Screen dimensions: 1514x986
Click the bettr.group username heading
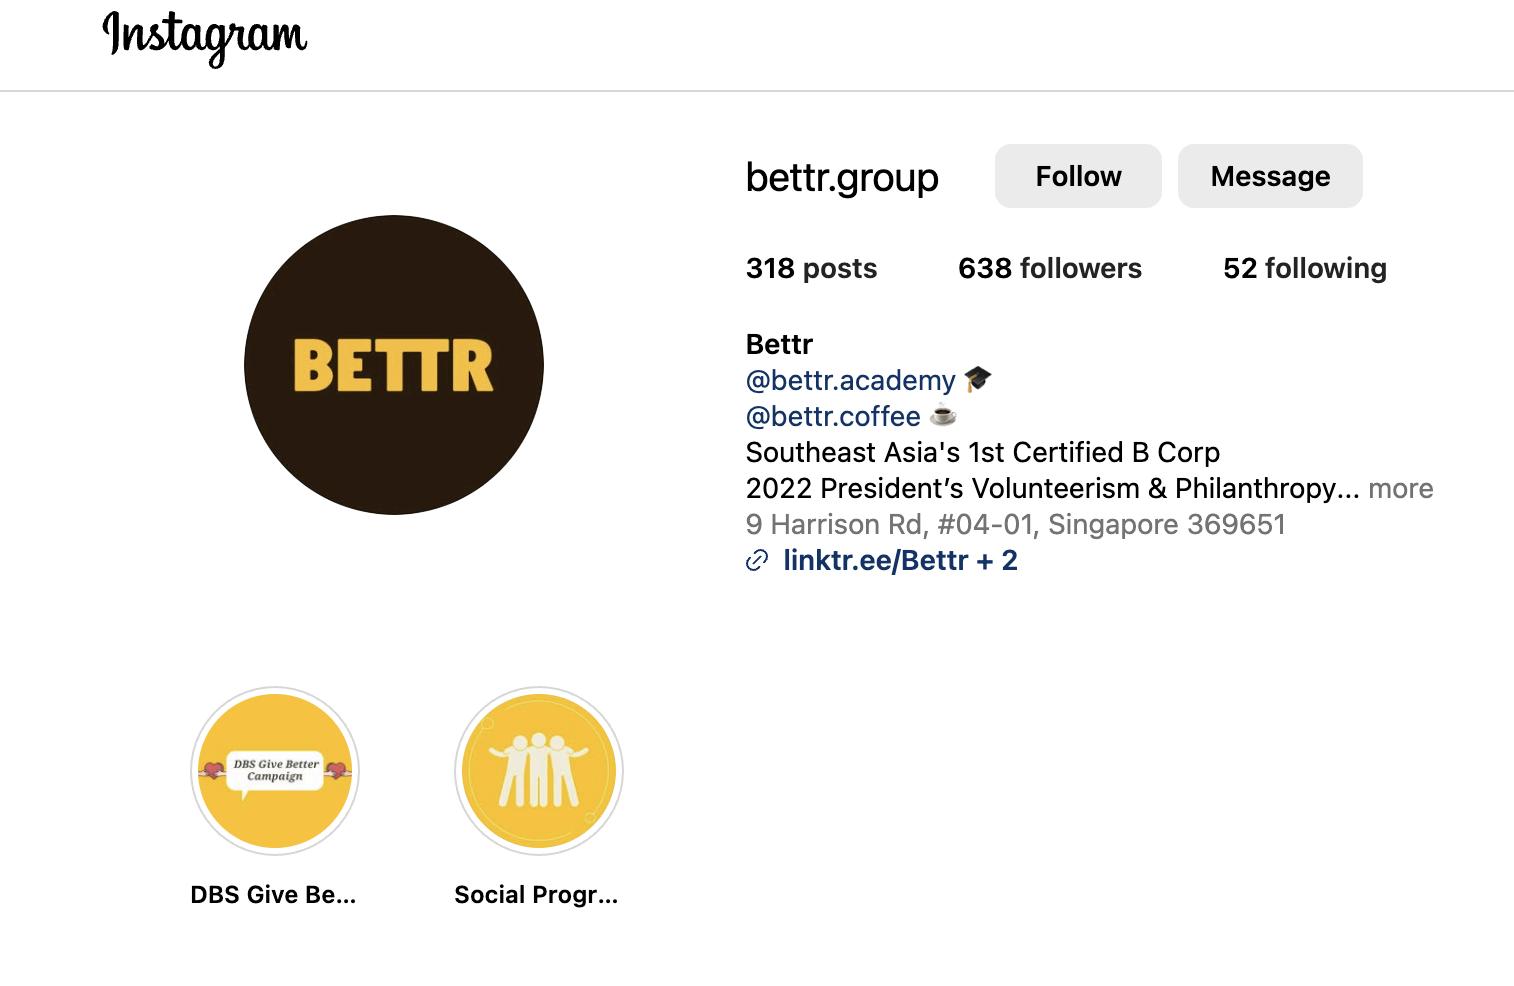(842, 177)
